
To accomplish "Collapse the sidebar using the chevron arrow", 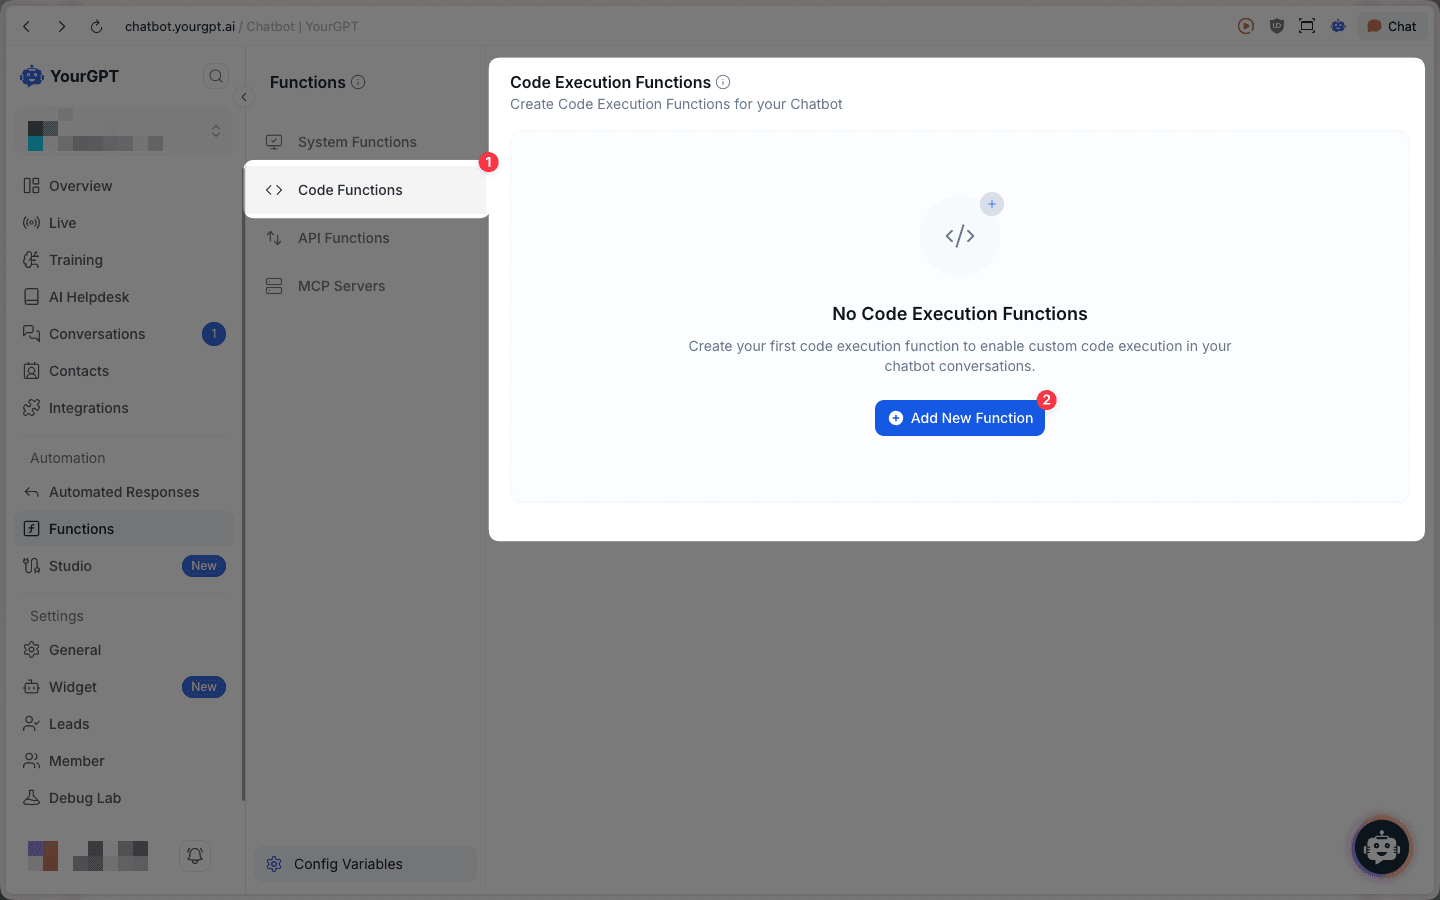I will (x=244, y=97).
